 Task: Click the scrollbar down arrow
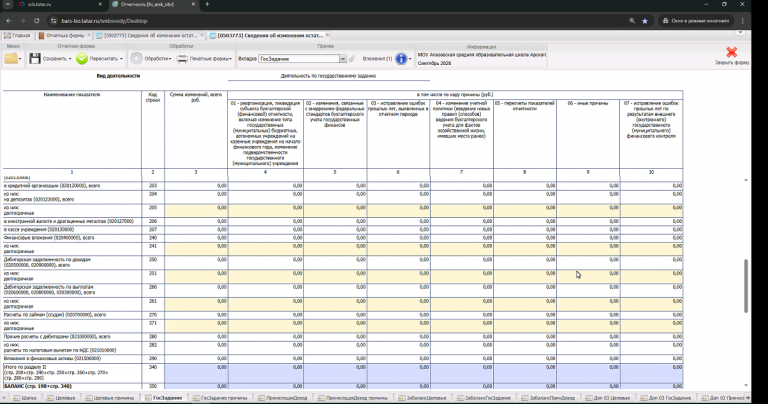746,385
